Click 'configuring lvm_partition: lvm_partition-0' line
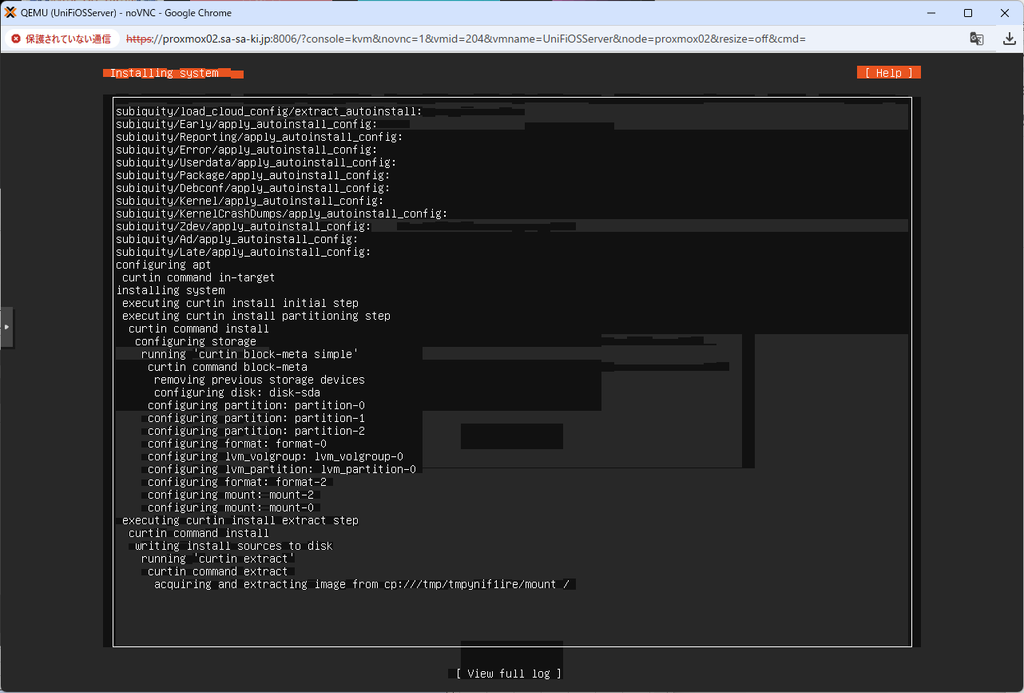This screenshot has width=1024, height=693. click(x=281, y=469)
